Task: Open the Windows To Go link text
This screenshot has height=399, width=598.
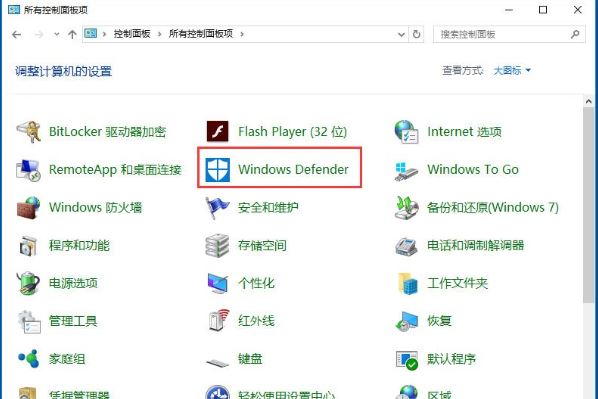Action: coord(473,169)
